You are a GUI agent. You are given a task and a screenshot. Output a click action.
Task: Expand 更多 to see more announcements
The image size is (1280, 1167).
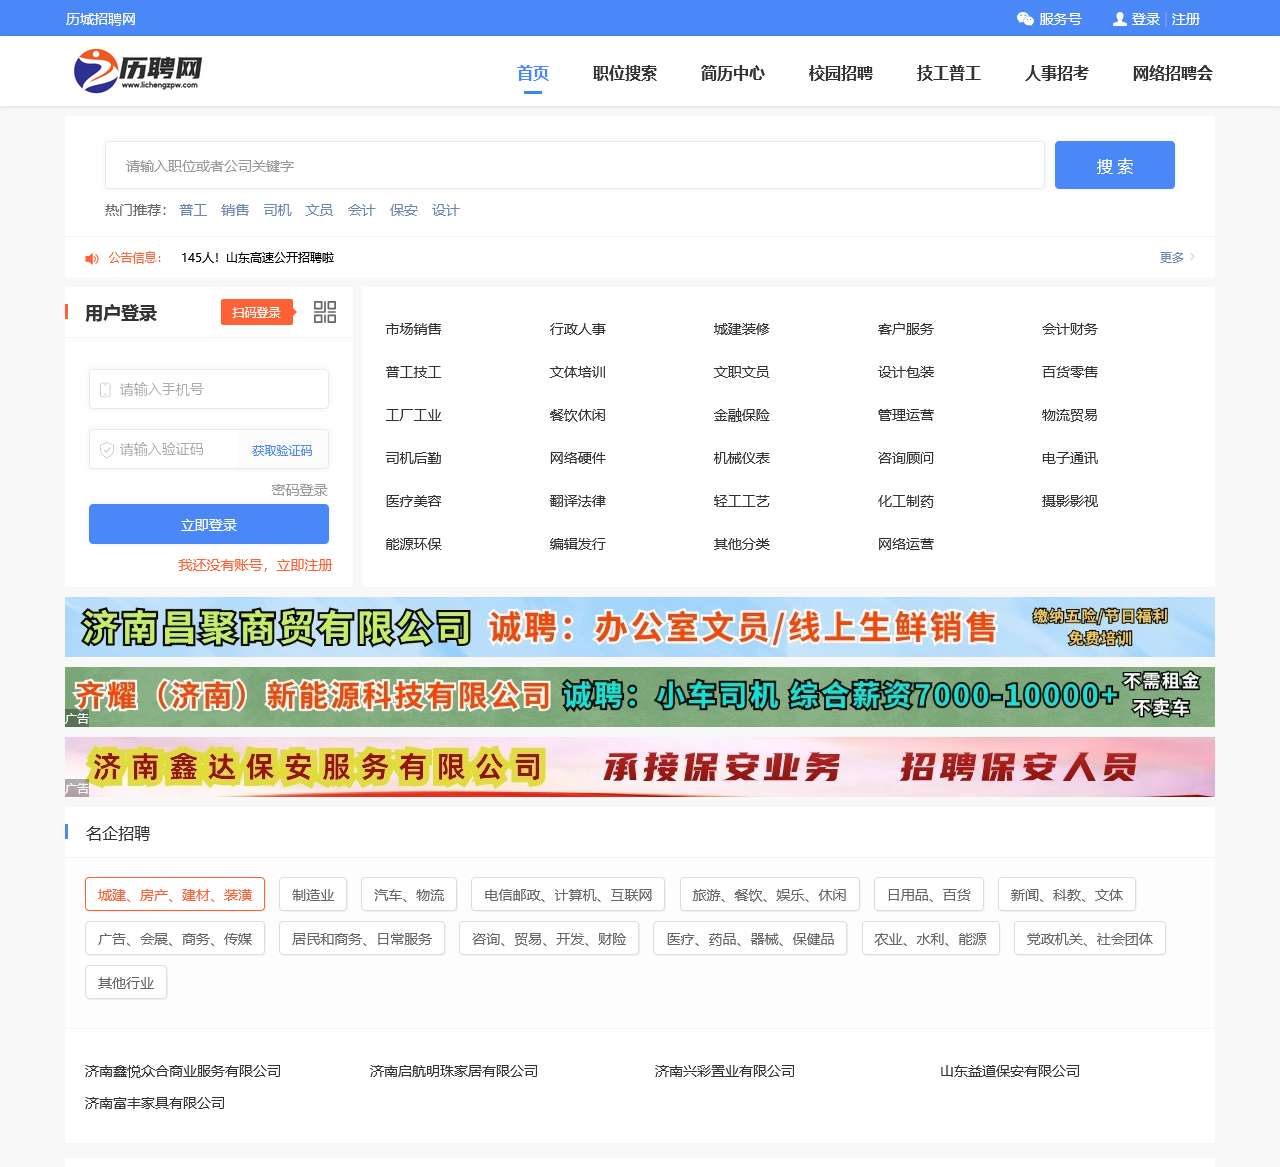1173,257
